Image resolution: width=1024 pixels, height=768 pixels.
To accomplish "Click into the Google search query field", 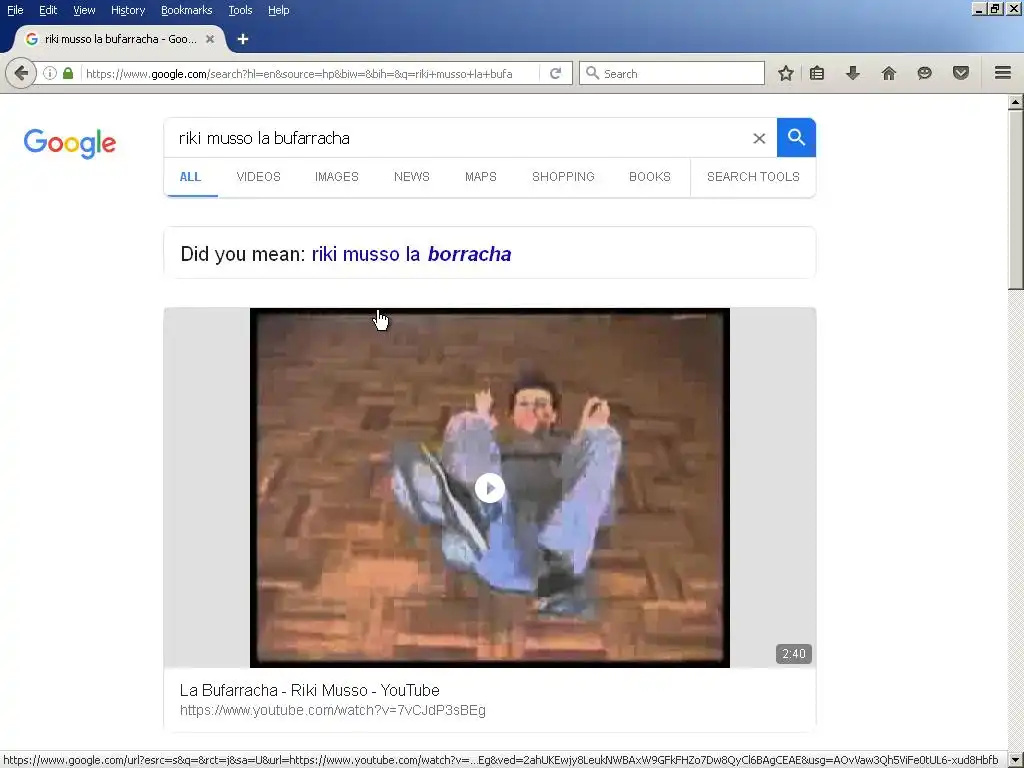I will 457,138.
